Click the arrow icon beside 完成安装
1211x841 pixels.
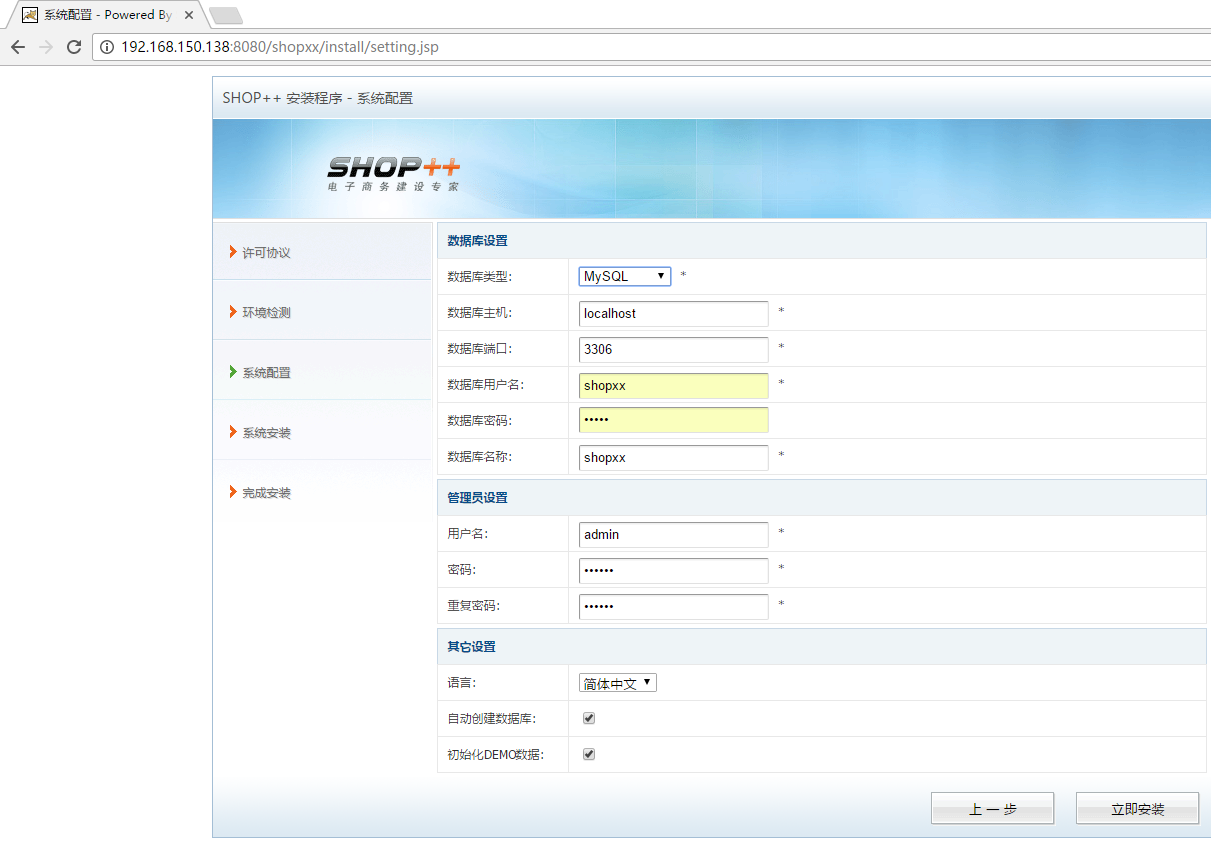point(233,492)
